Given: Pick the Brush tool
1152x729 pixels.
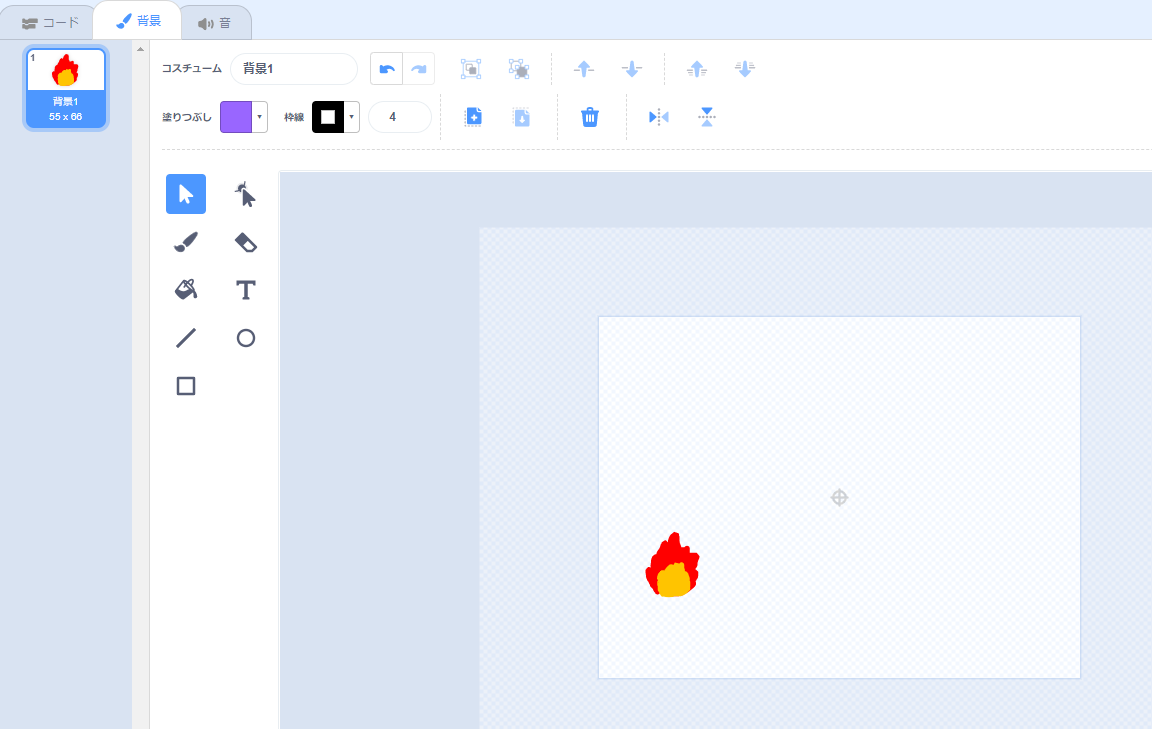Looking at the screenshot, I should (x=186, y=242).
